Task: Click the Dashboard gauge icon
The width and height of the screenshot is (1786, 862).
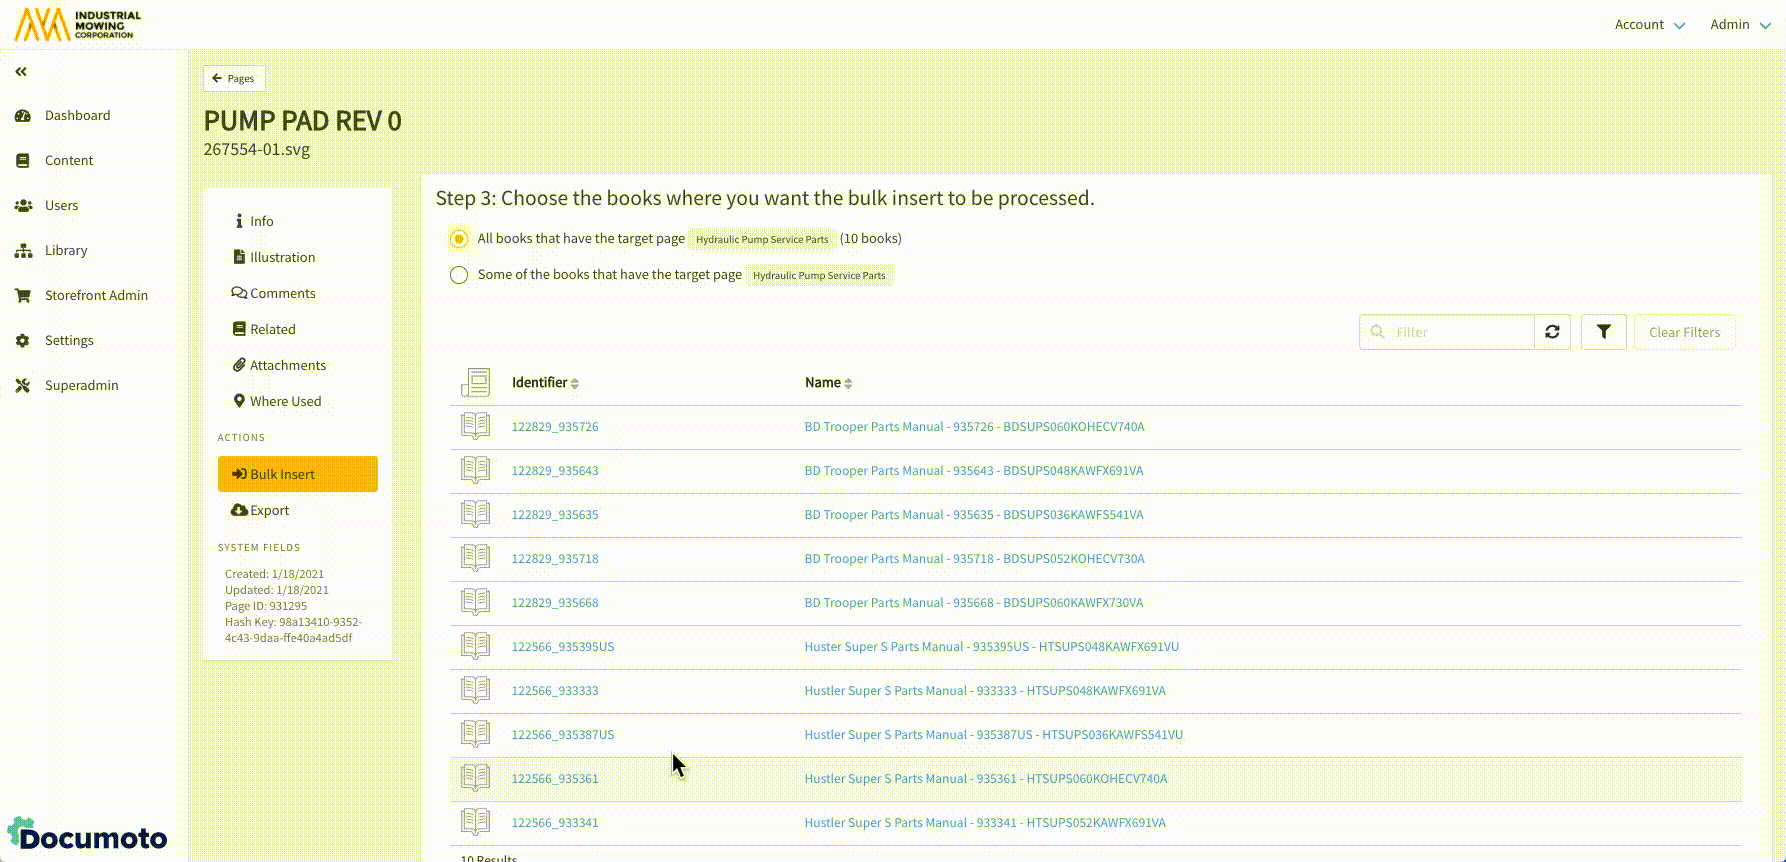Action: pos(23,116)
